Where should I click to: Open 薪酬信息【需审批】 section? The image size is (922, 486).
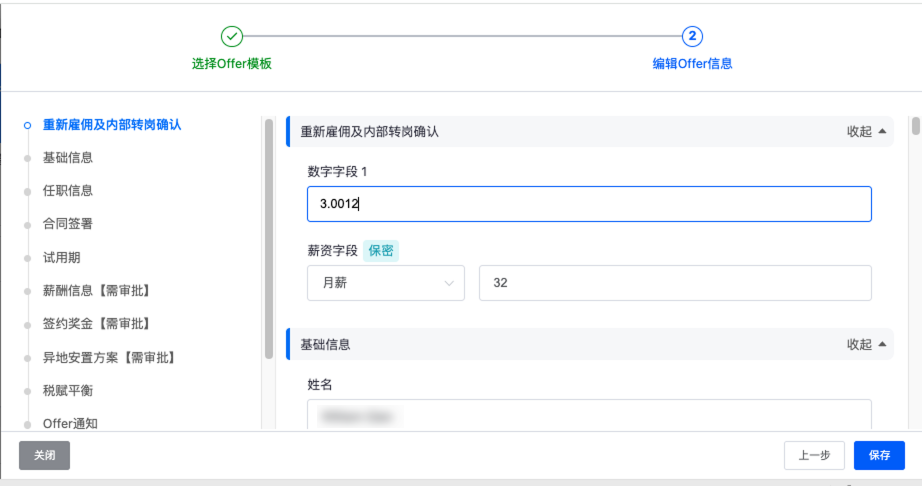tap(96, 290)
